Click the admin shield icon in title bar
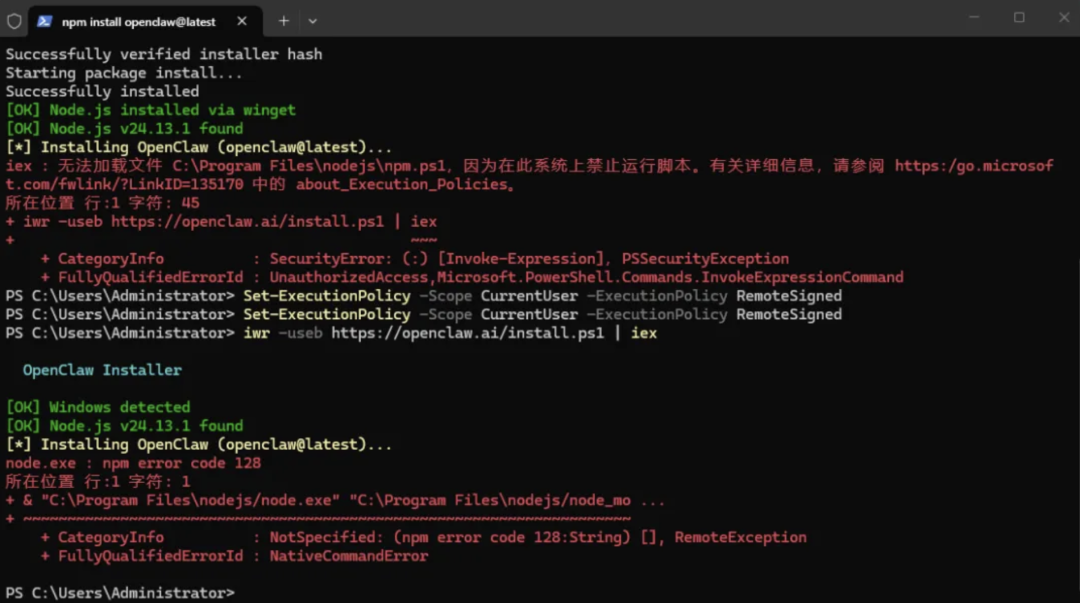The image size is (1080, 603). 14,20
